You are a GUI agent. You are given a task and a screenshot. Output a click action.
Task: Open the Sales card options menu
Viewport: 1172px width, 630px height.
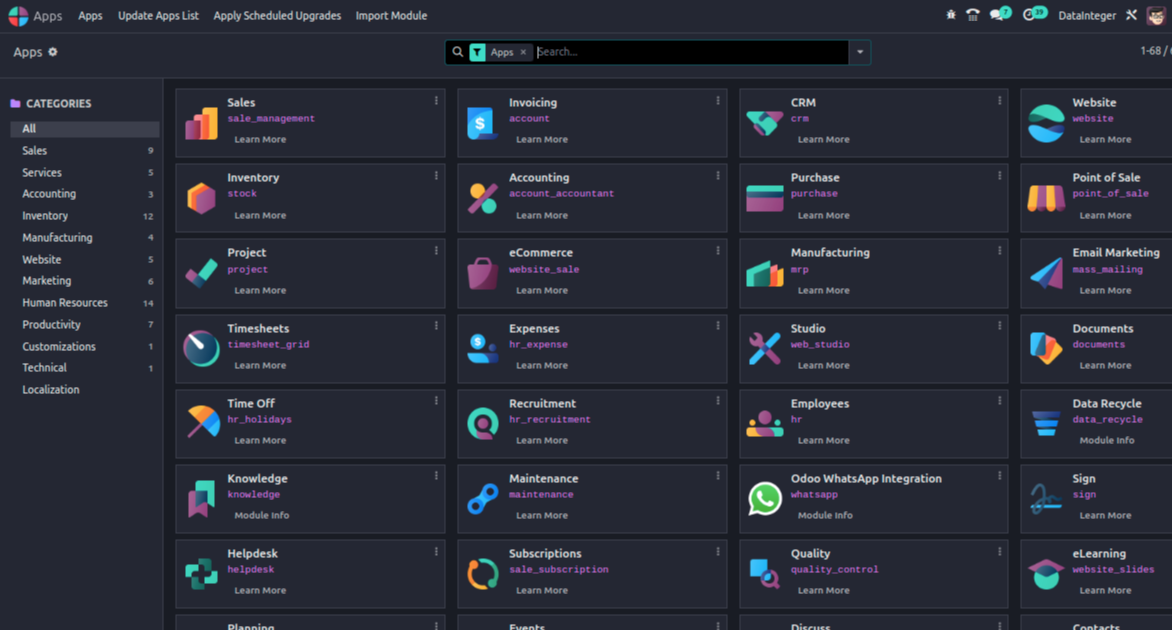[x=435, y=100]
